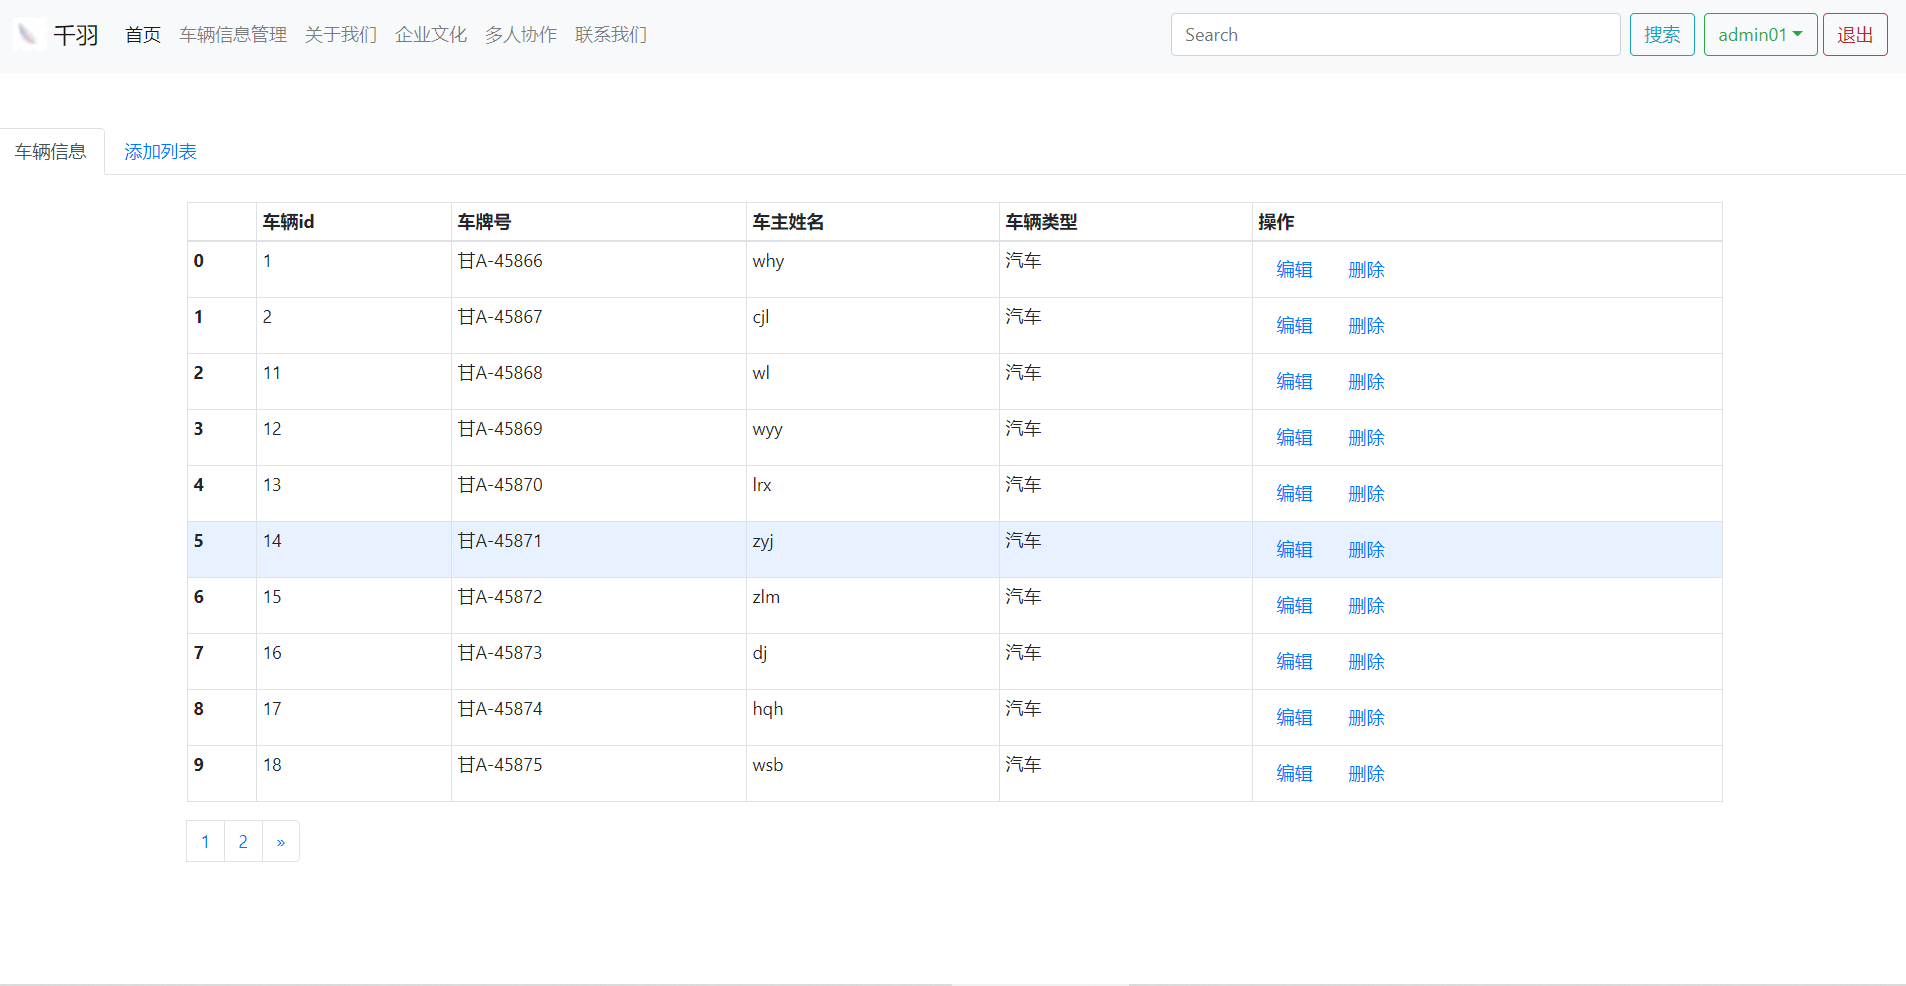Delete vehicle 甘A-45866 with 删除
The width and height of the screenshot is (1906, 986).
click(1366, 270)
